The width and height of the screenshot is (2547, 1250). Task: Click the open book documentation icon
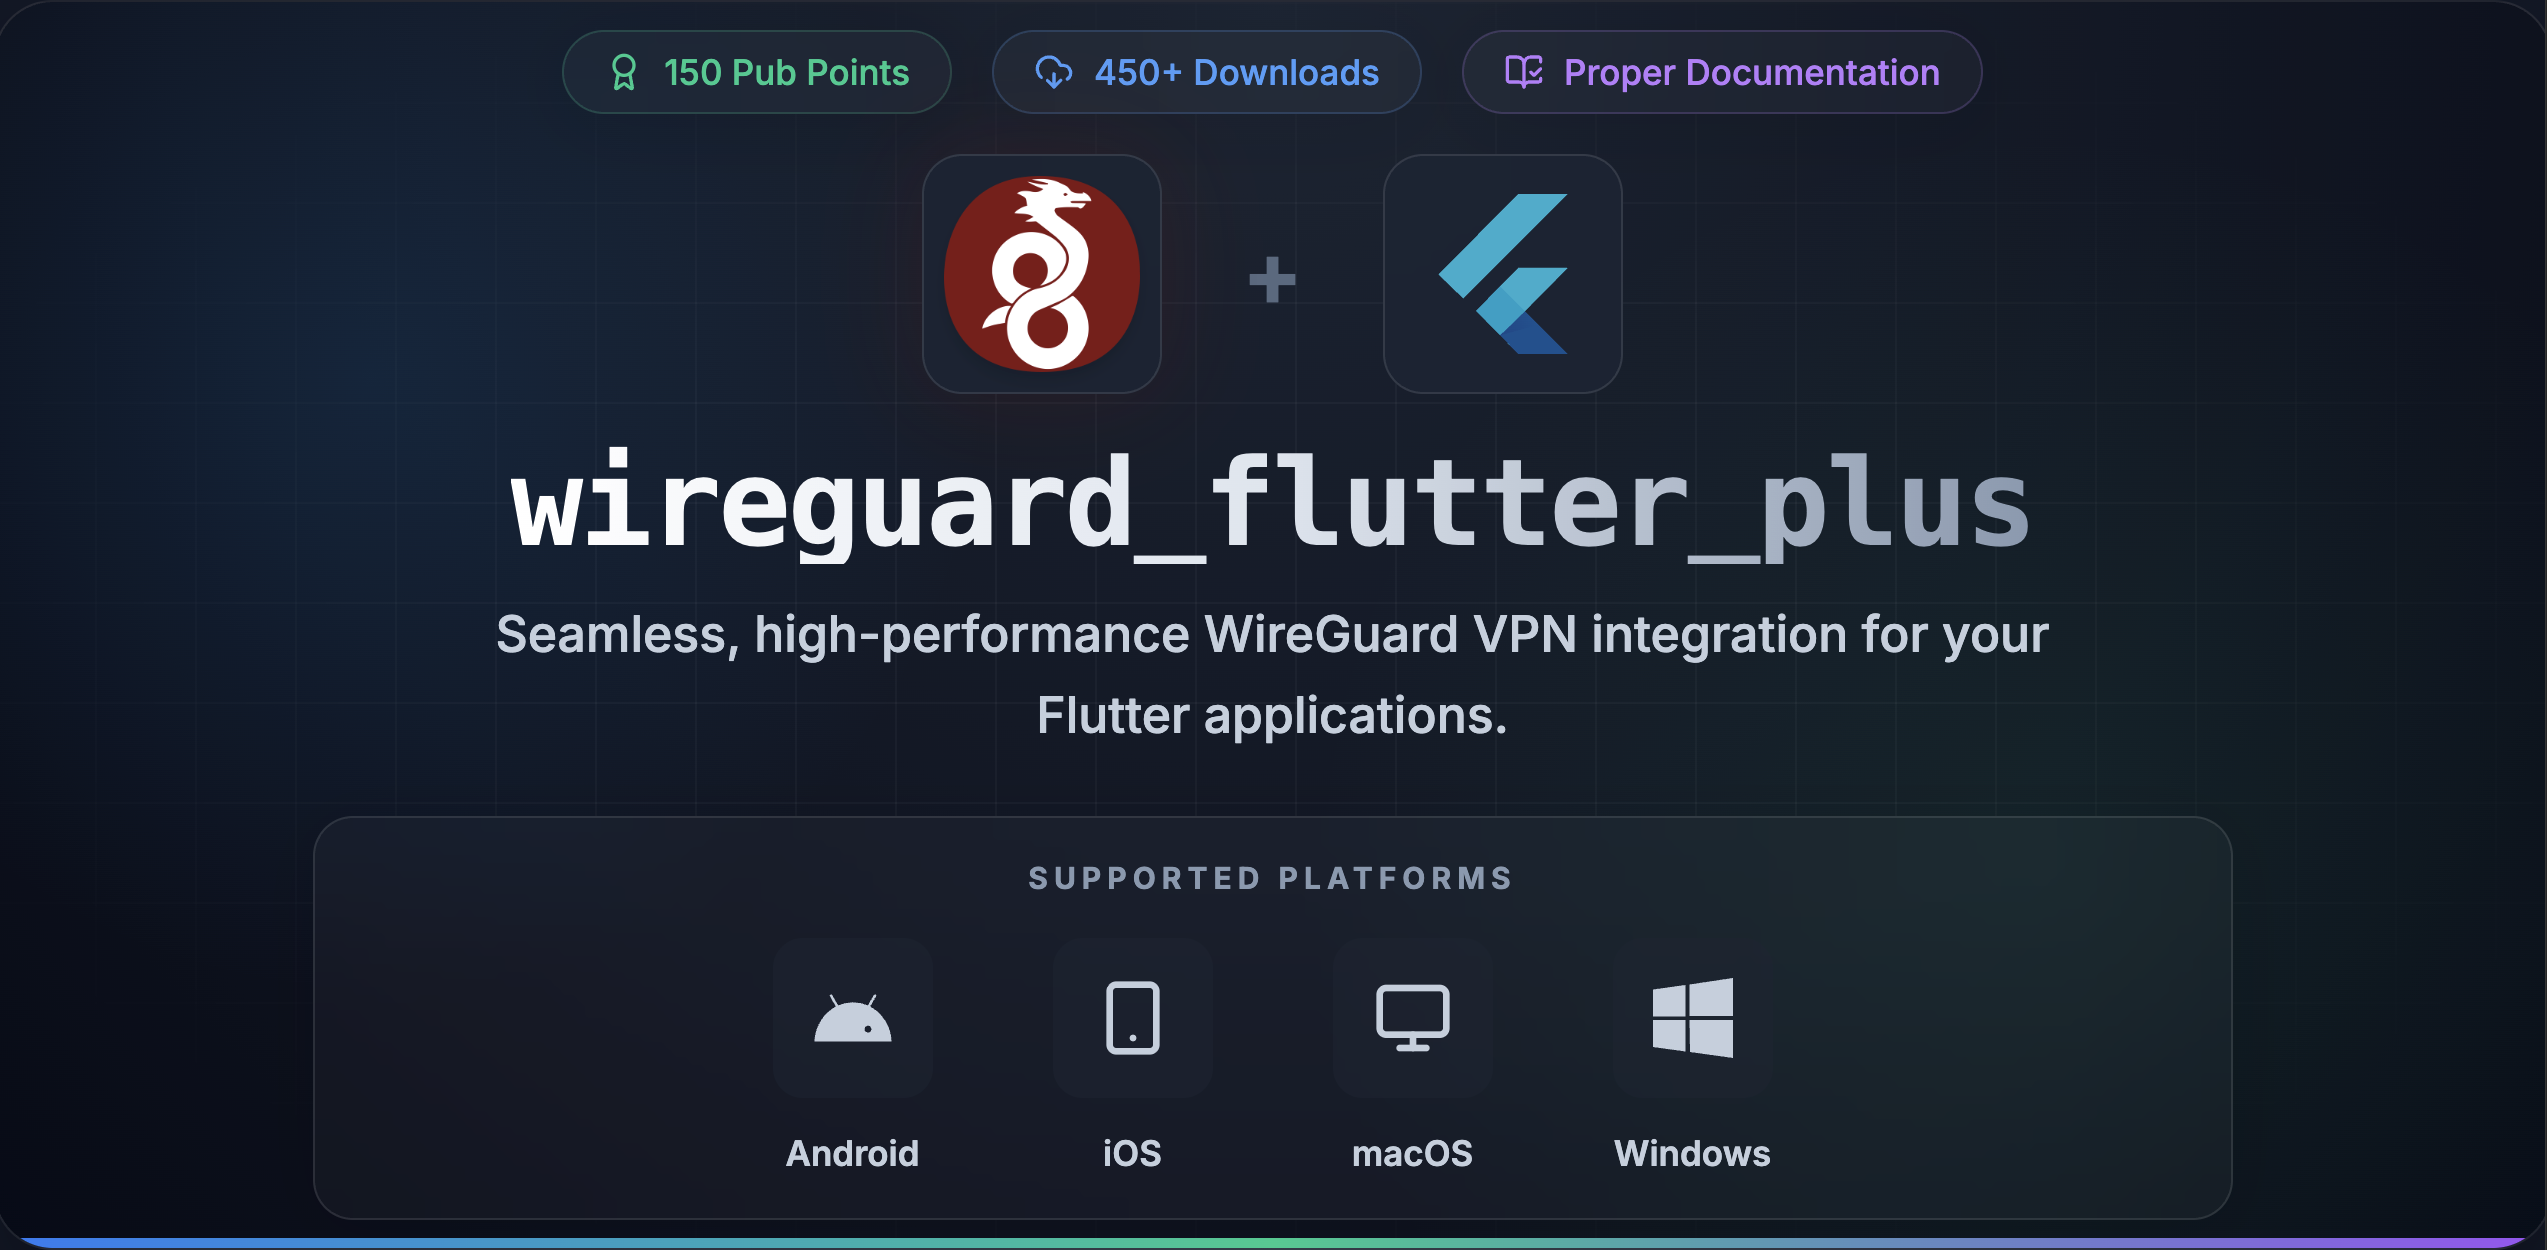point(1524,71)
